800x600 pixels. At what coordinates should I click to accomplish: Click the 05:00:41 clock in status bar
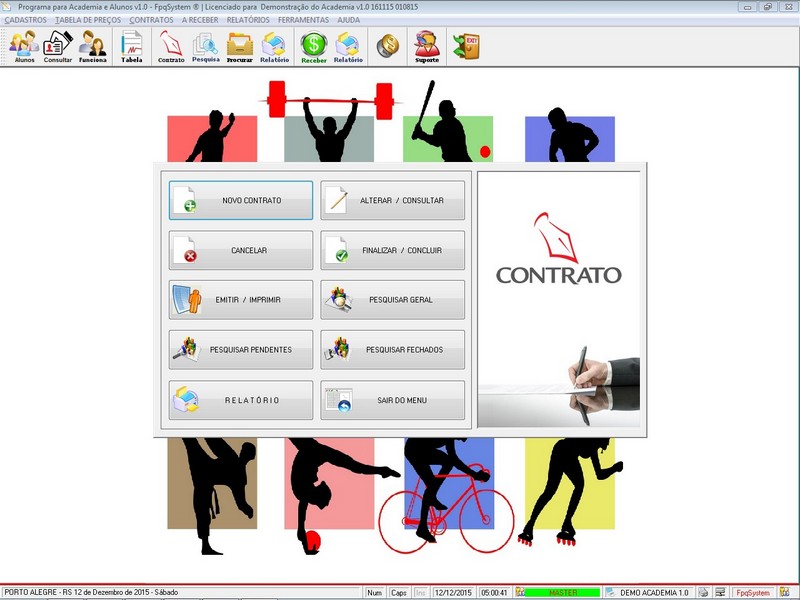pyautogui.click(x=494, y=593)
